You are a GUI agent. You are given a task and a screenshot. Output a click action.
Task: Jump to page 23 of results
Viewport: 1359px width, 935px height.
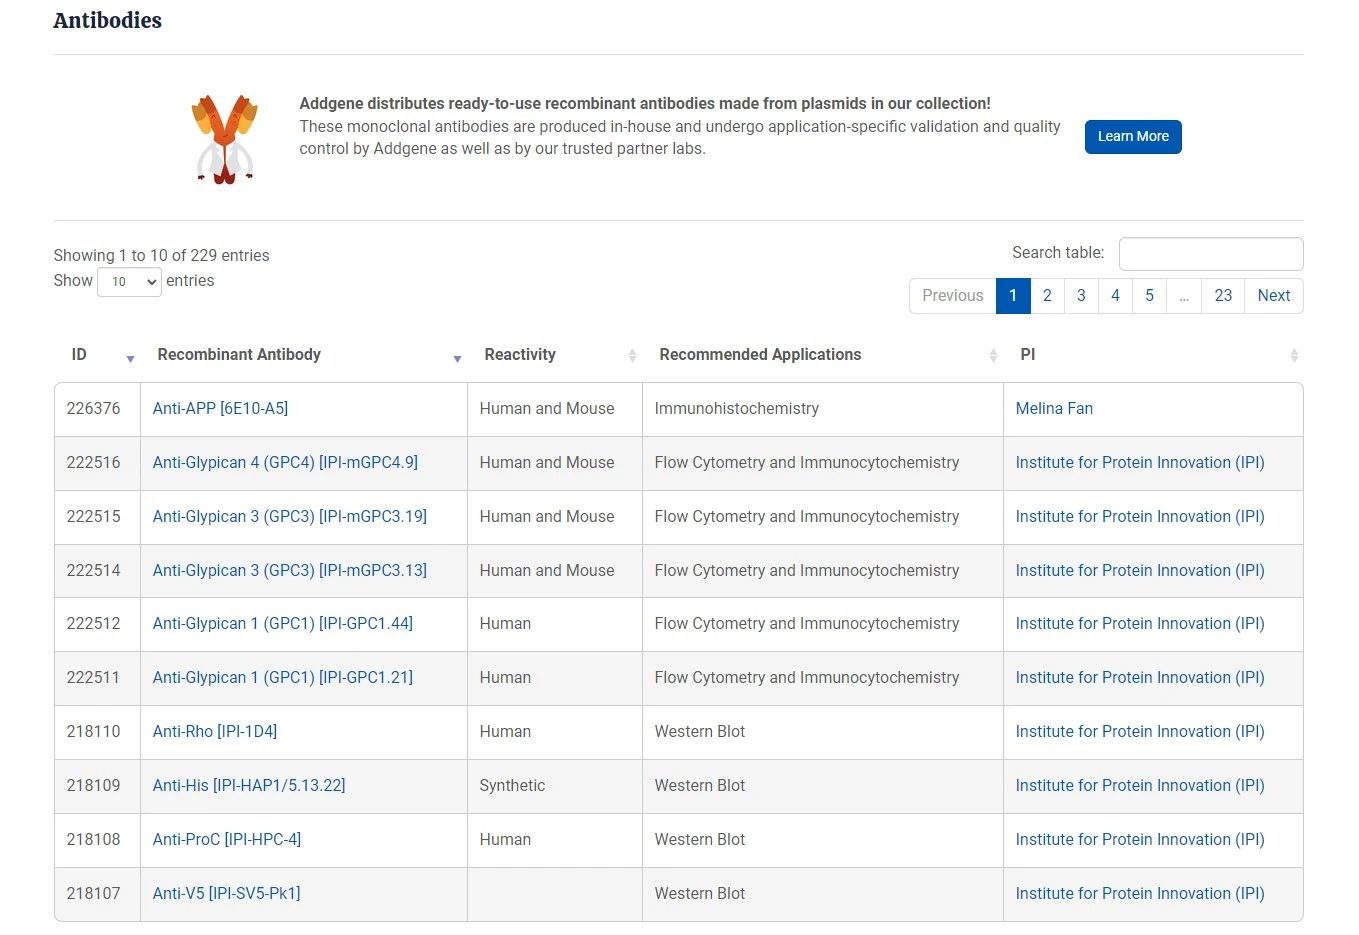coord(1223,296)
